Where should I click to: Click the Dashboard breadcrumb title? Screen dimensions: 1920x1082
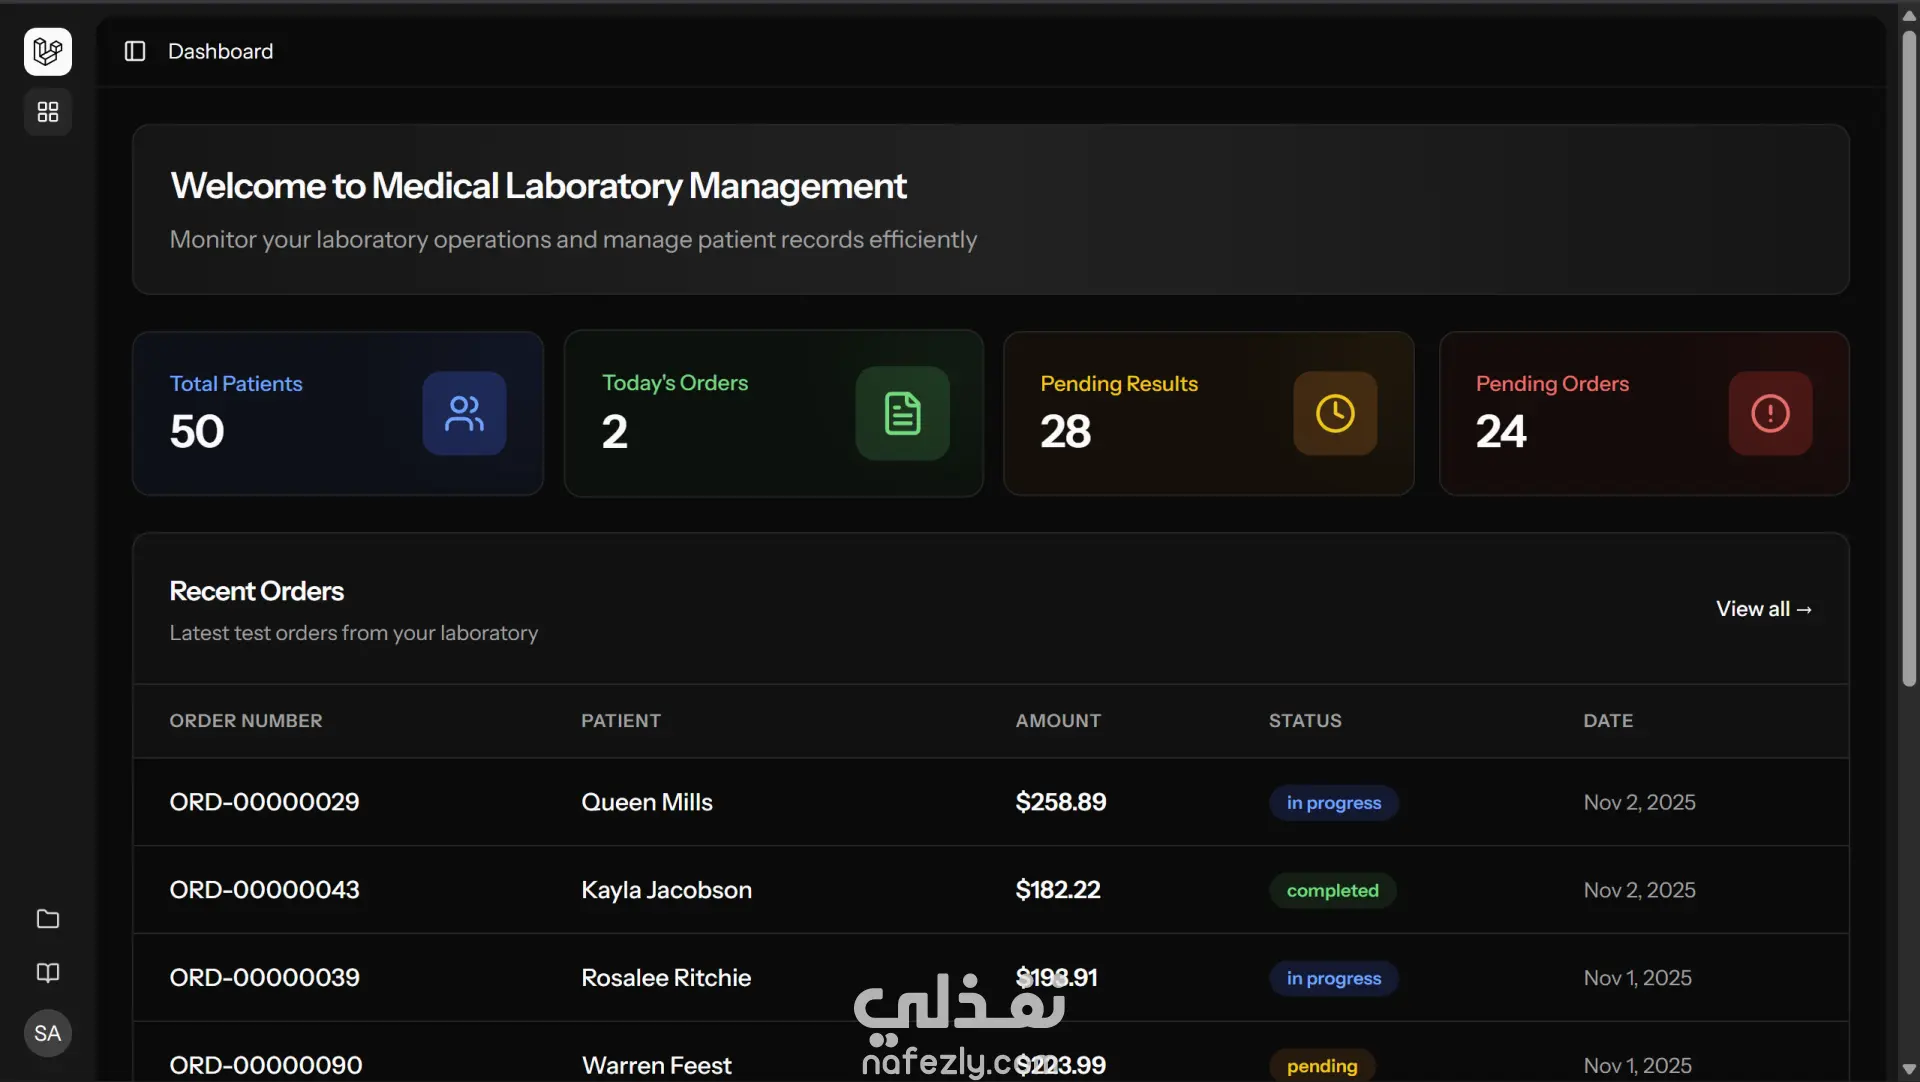[220, 51]
